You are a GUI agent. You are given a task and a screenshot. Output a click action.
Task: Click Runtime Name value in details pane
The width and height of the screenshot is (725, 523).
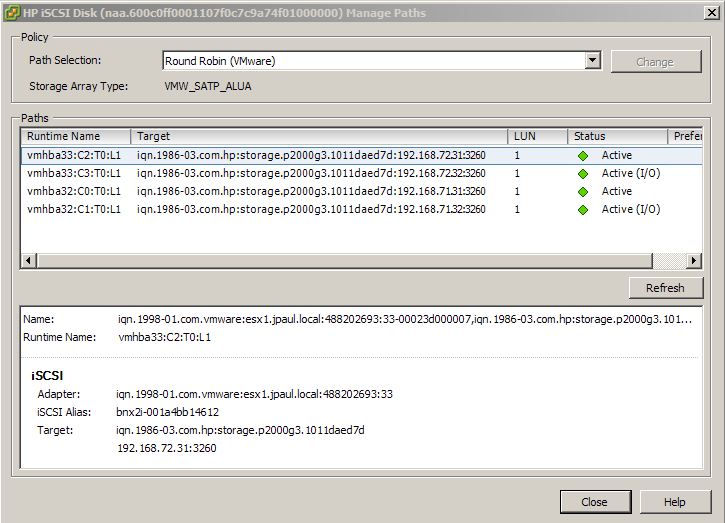click(x=165, y=337)
